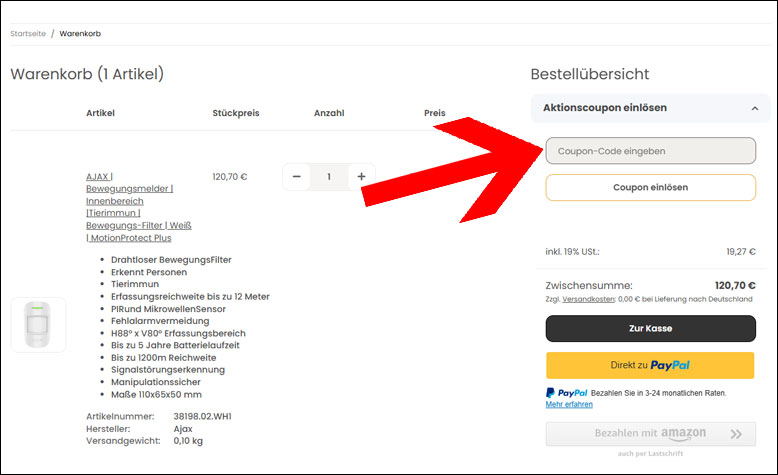The image size is (778, 475).
Task: Open the Versandkosten link
Action: [x=588, y=299]
